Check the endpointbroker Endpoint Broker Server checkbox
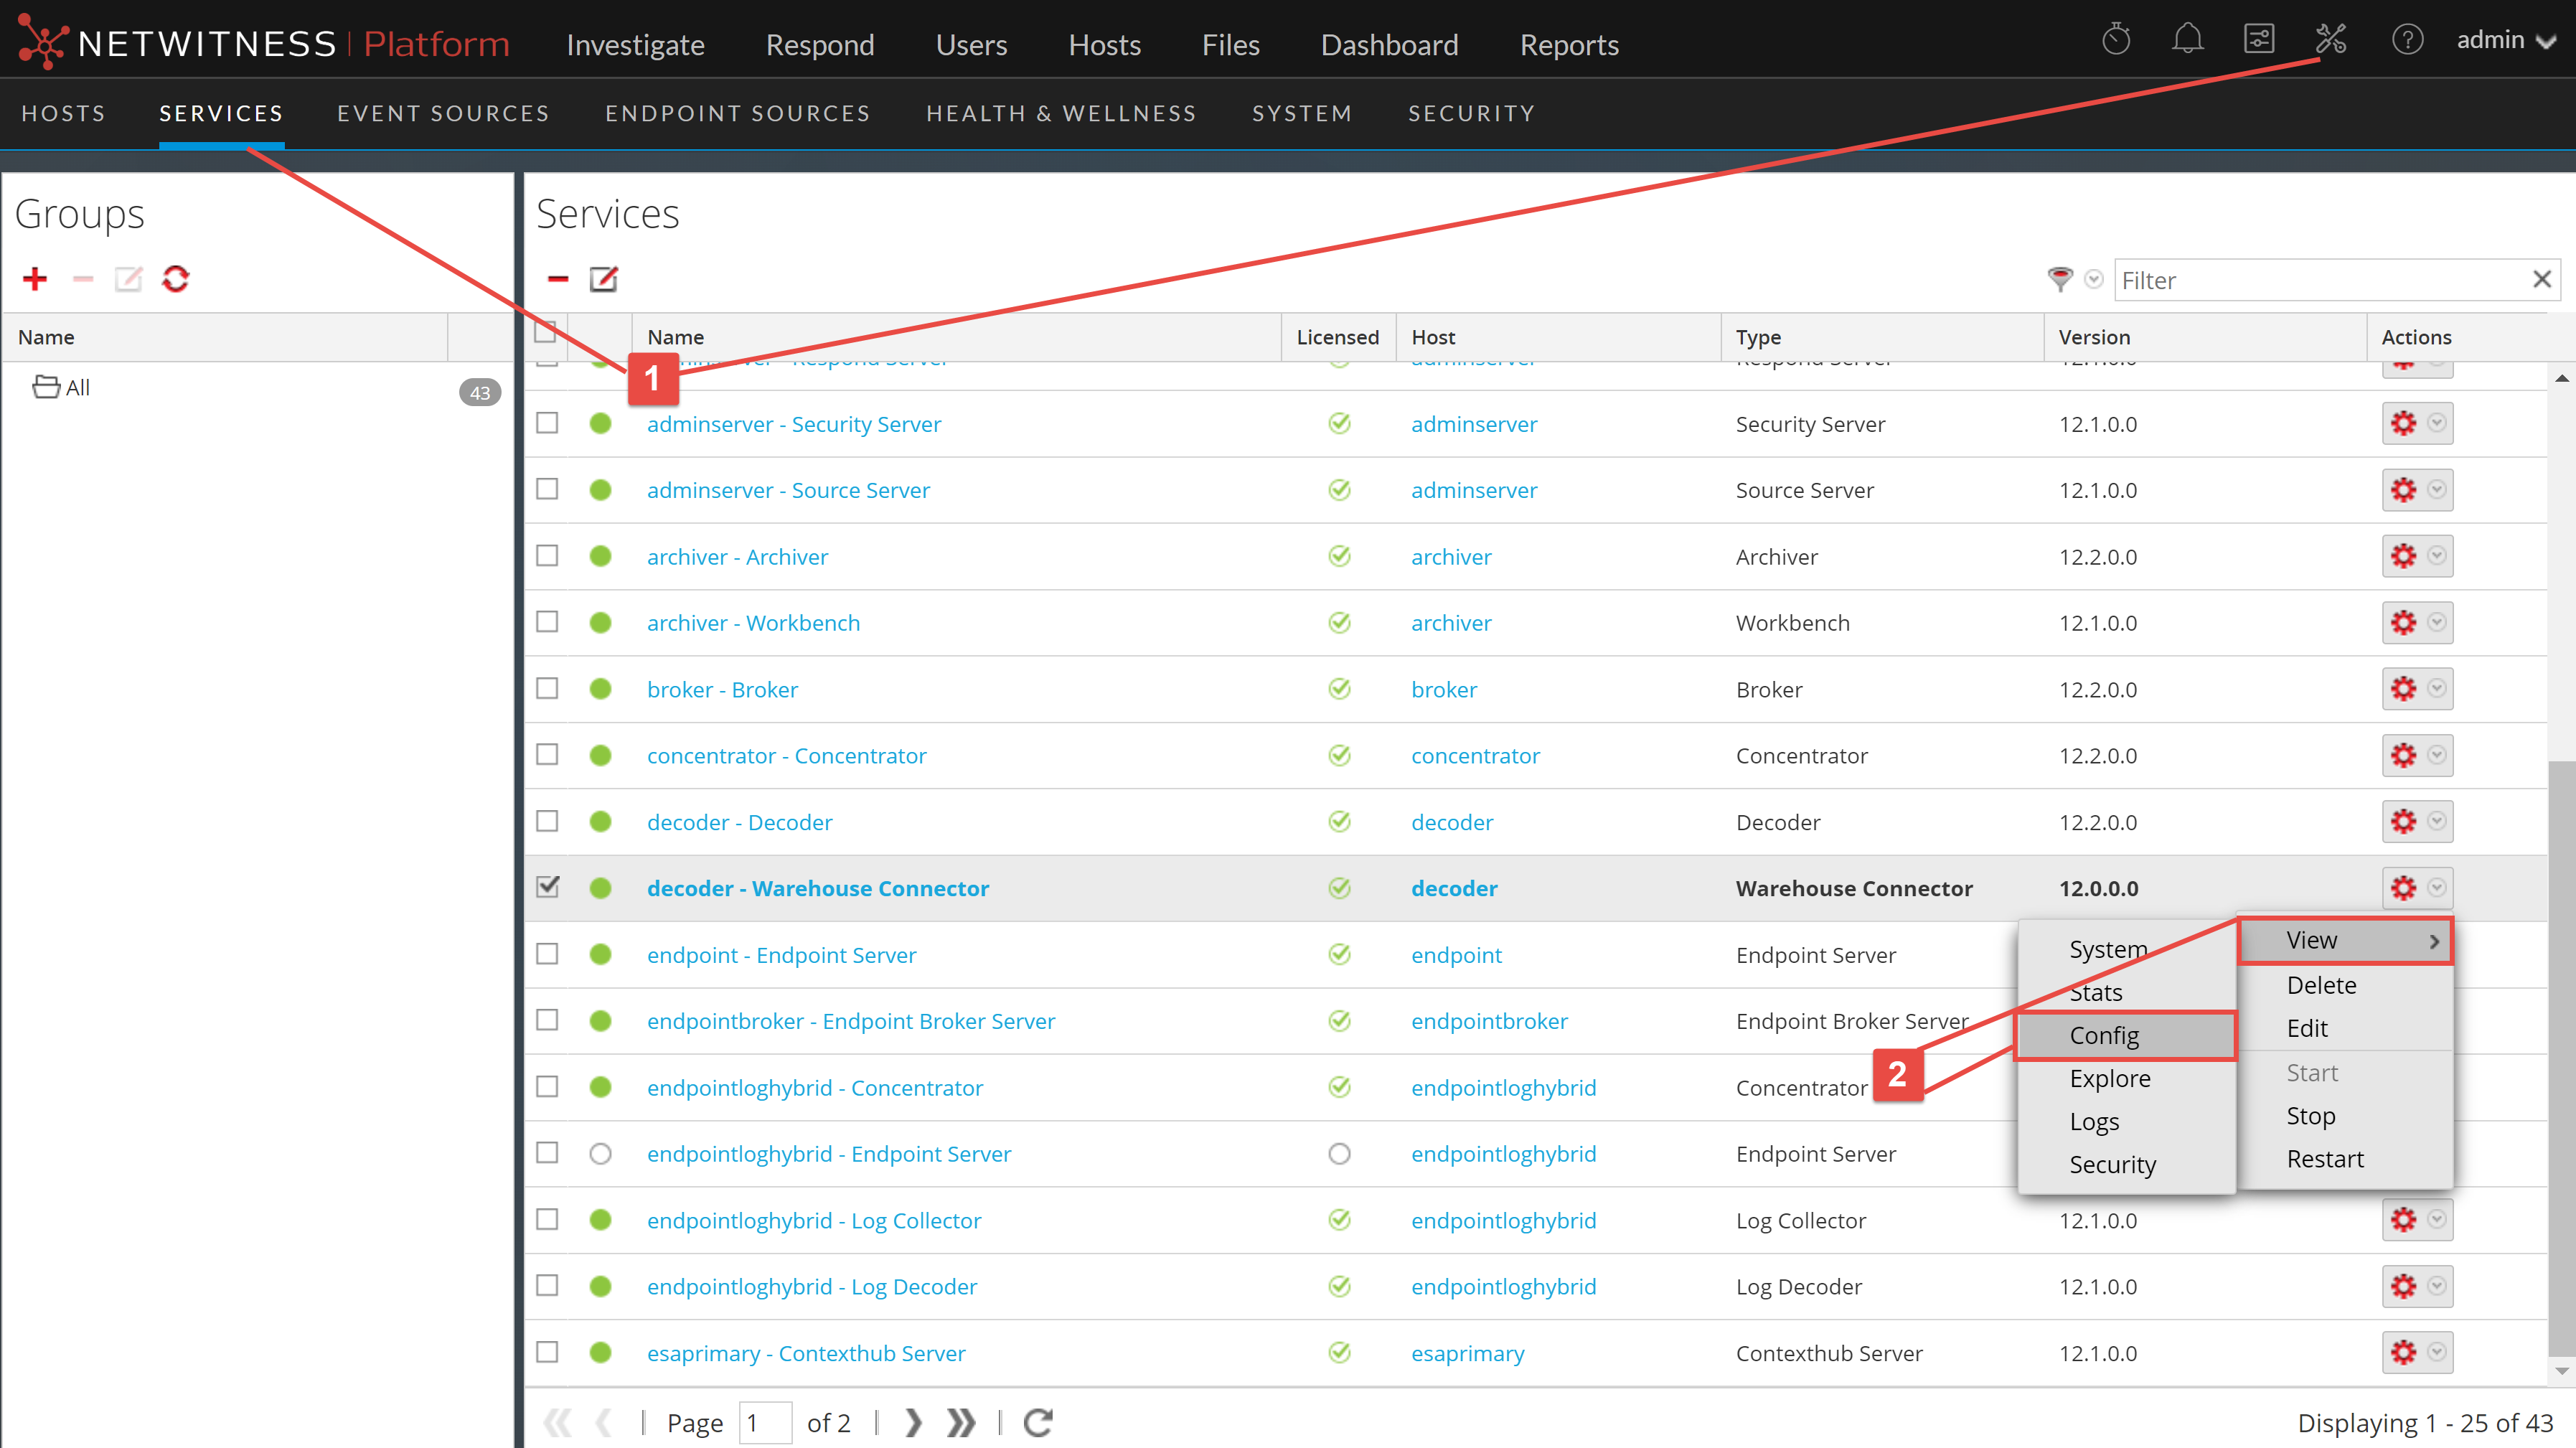Image resolution: width=2576 pixels, height=1448 pixels. point(547,1020)
